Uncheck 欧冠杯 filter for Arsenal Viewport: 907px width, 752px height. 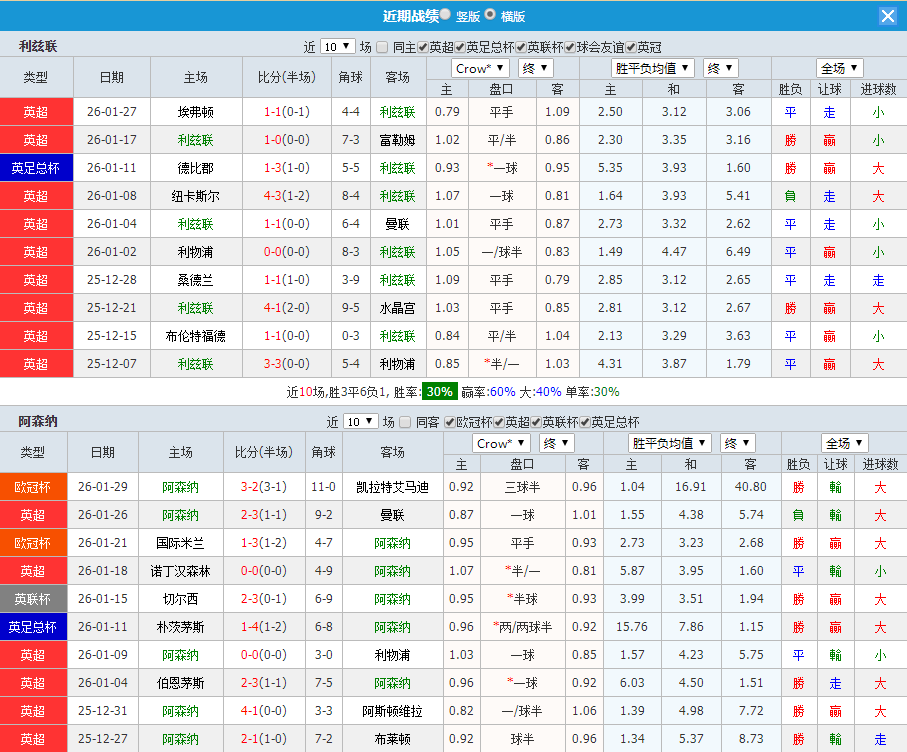(x=450, y=424)
